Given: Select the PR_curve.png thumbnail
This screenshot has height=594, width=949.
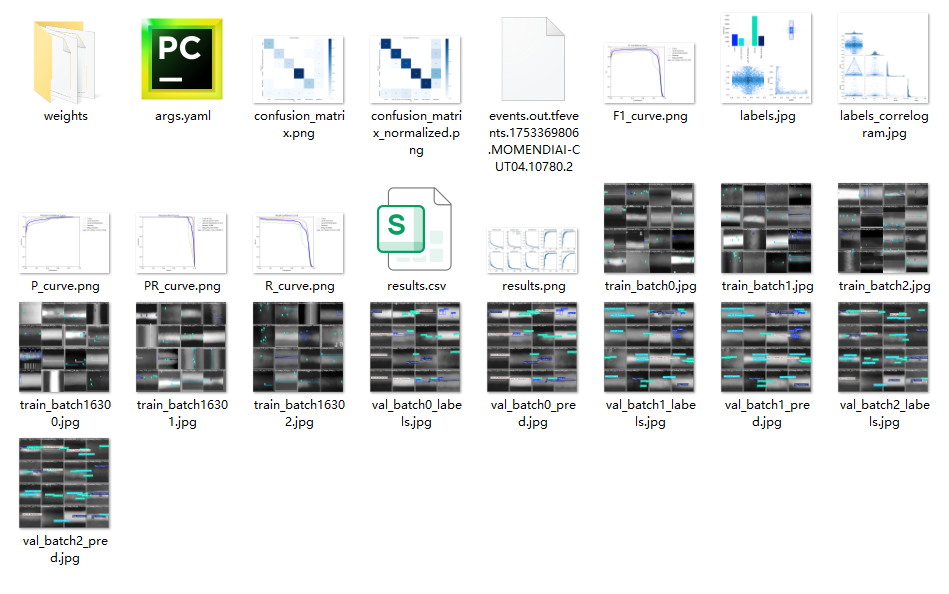Looking at the screenshot, I should [x=182, y=243].
